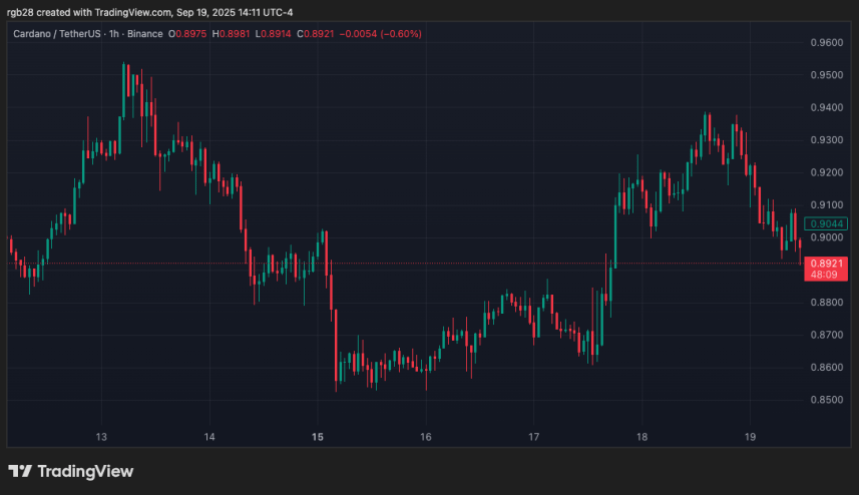Select date 18 on time axis
Image resolution: width=859 pixels, height=495 pixels.
click(642, 437)
